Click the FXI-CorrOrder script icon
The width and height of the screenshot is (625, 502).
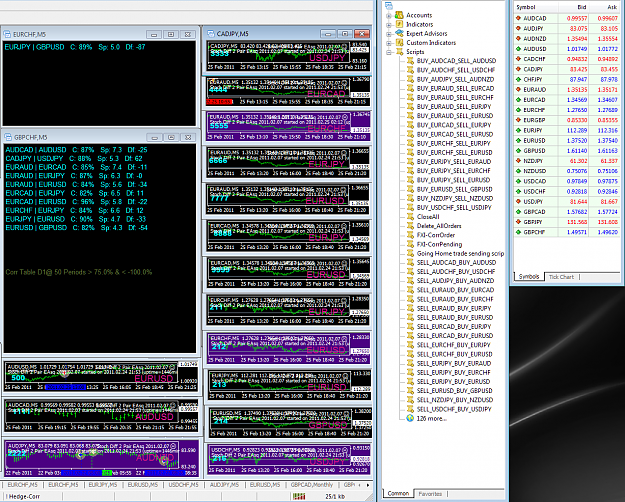pyautogui.click(x=410, y=235)
